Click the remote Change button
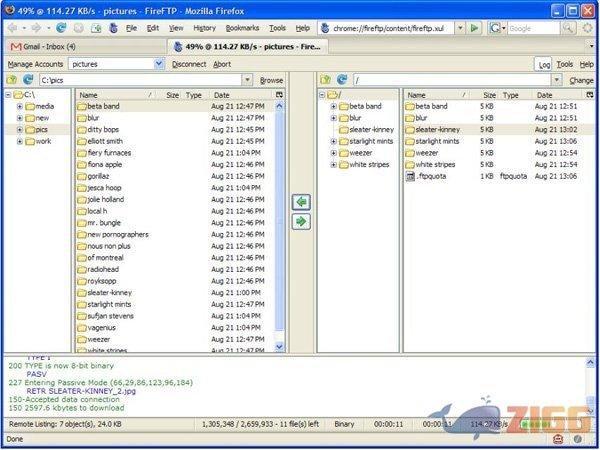 coord(581,80)
